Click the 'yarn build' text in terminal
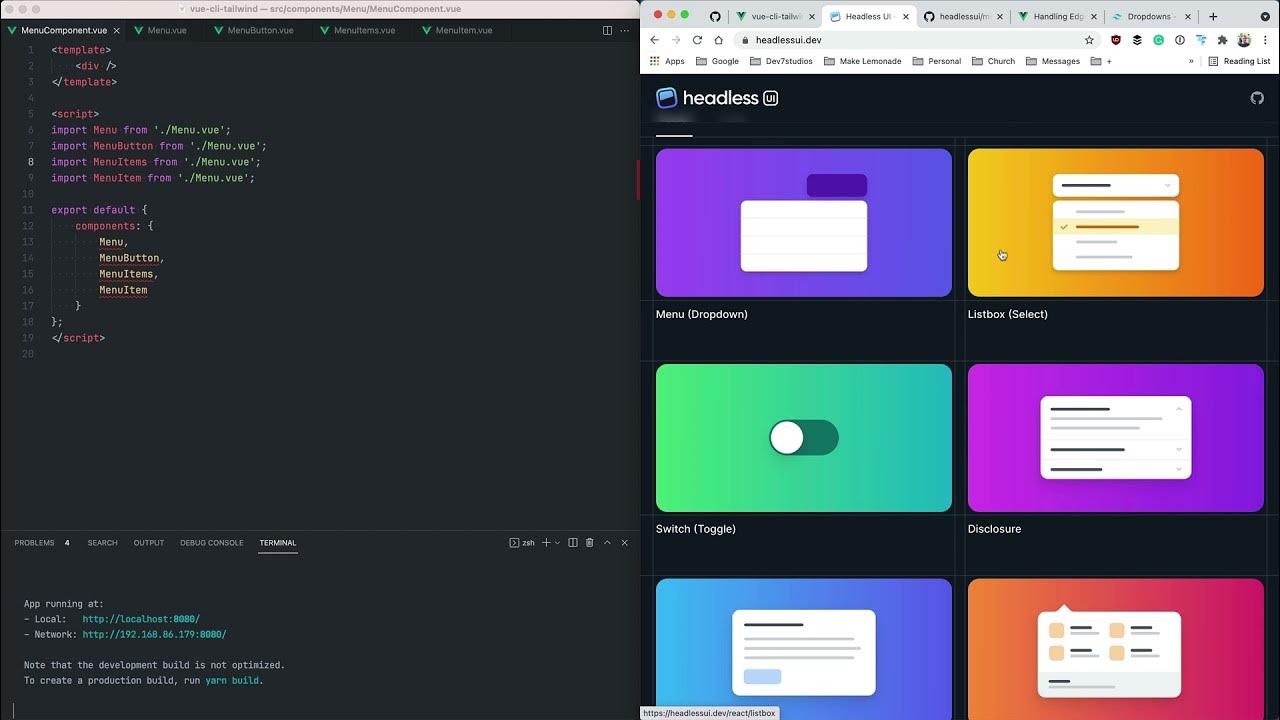 point(232,680)
